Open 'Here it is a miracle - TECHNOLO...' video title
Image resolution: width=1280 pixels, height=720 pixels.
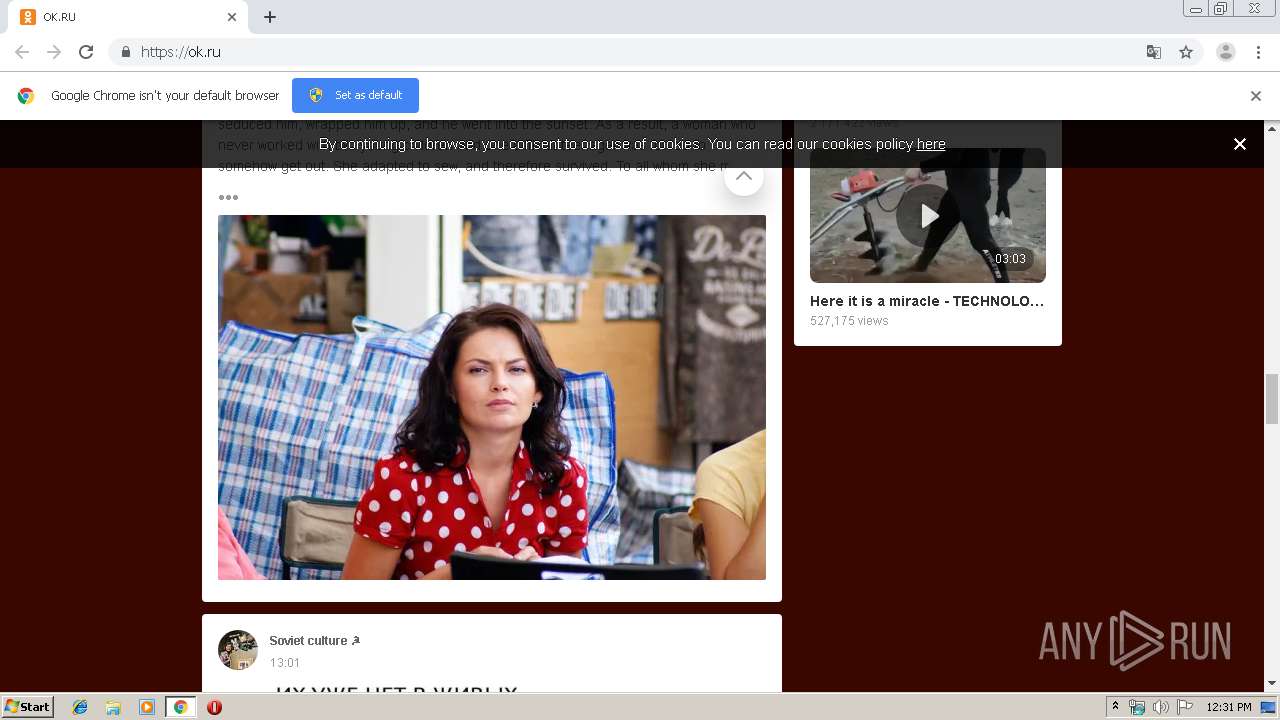[x=927, y=301]
